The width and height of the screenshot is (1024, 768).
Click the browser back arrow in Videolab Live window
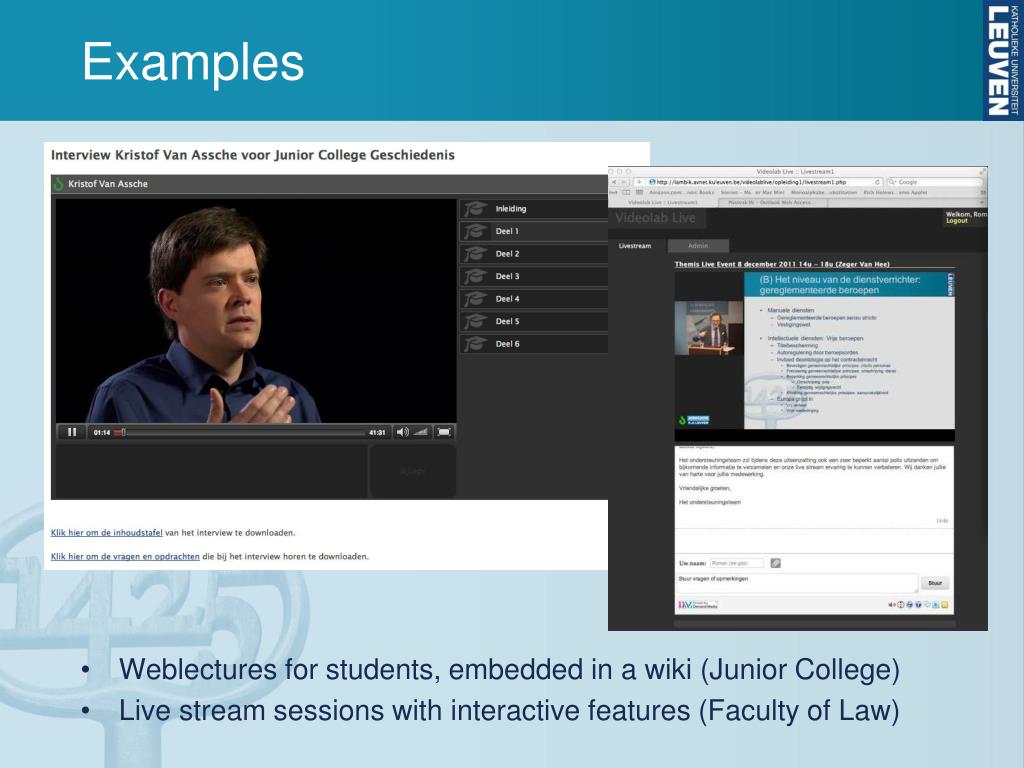coord(615,182)
